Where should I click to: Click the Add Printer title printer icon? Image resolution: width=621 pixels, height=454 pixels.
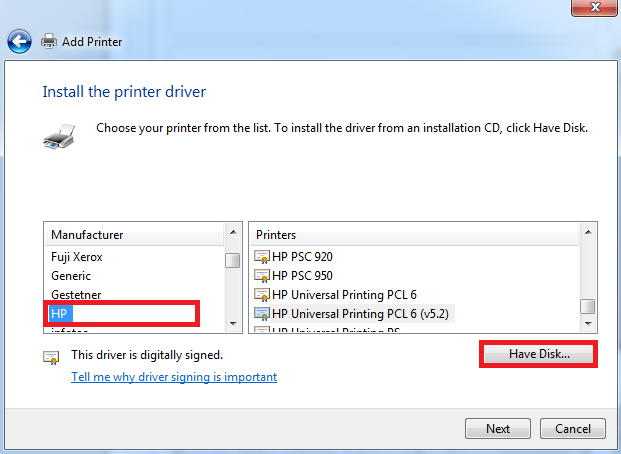[x=49, y=41]
